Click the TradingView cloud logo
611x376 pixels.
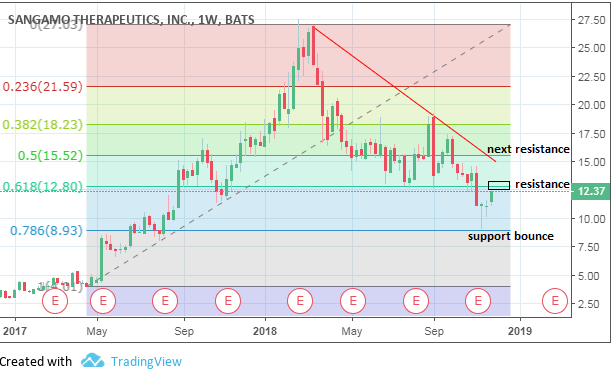click(x=92, y=360)
